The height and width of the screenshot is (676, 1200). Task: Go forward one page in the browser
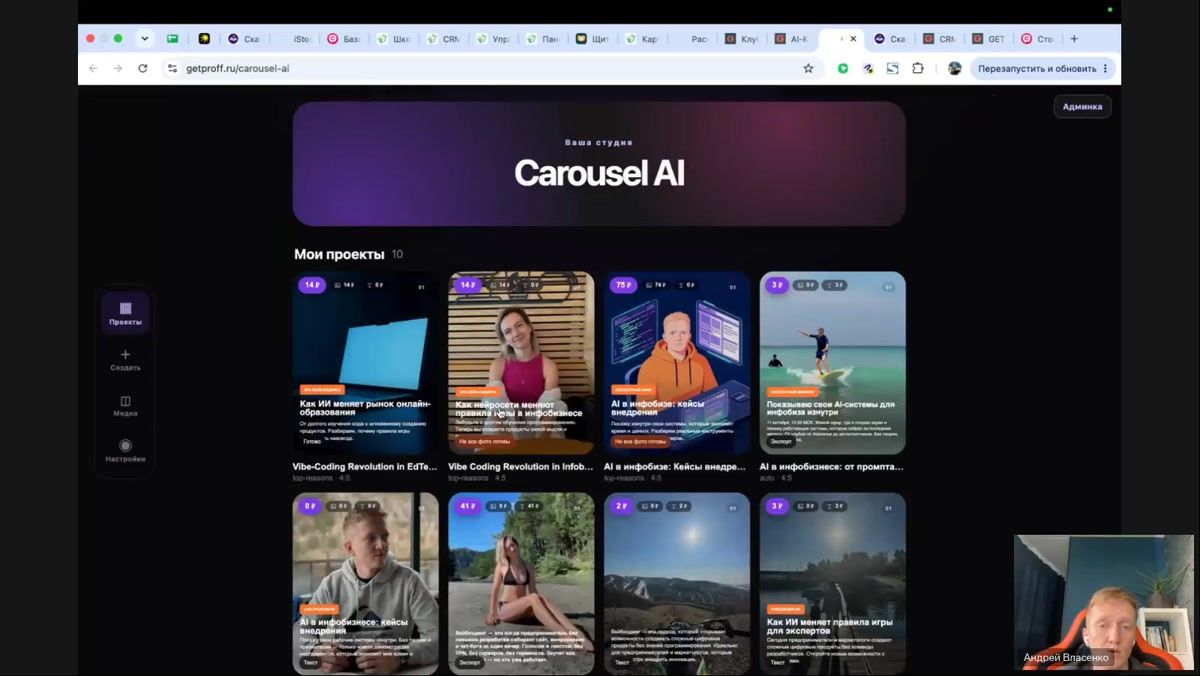click(117, 68)
